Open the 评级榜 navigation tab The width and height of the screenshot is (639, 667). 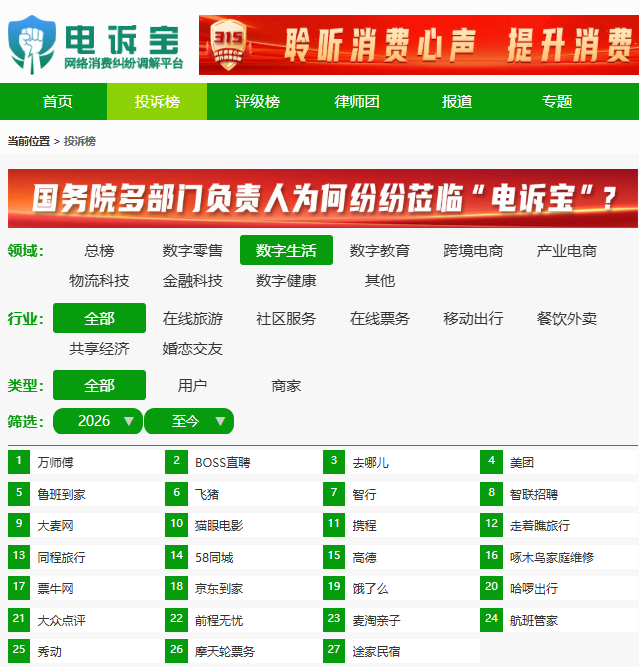click(x=257, y=102)
